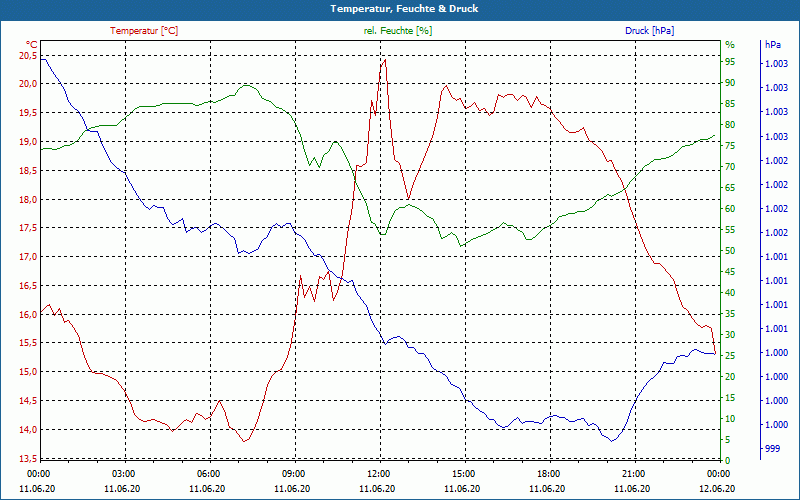Click the '85' humidity axis tick
Viewport: 800px width, 500px height.
pos(730,104)
